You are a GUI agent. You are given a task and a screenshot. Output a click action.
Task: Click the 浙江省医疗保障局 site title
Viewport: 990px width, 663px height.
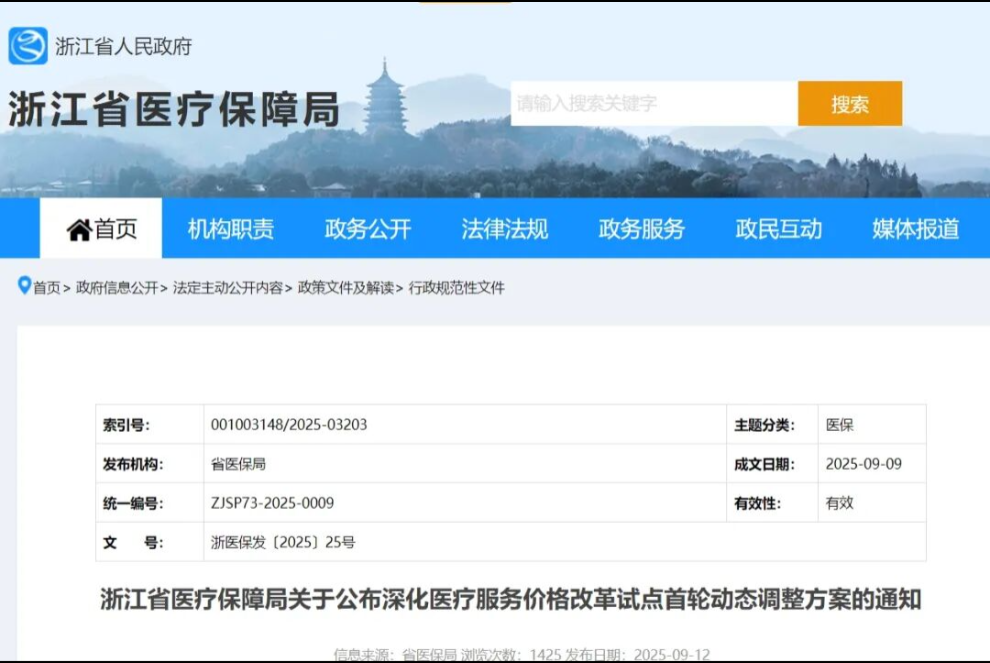pos(174,110)
